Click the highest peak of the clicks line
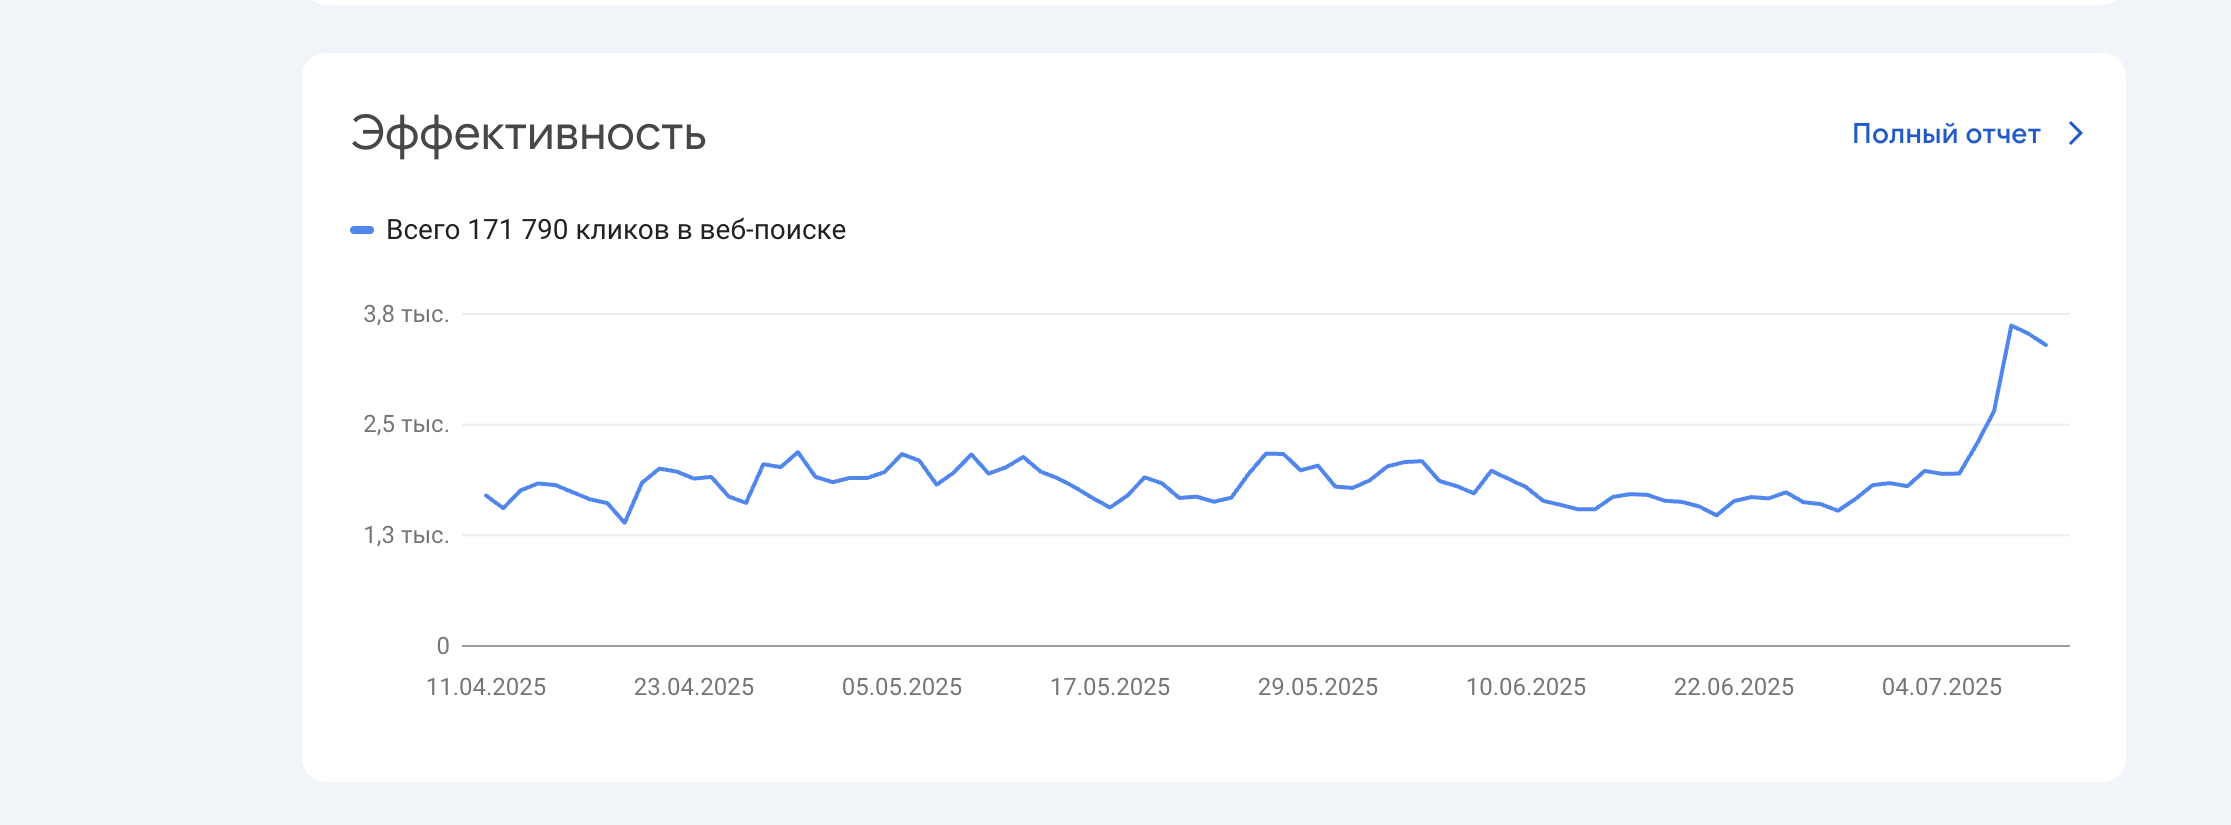Screen dimensions: 2231x825 [x=2011, y=326]
